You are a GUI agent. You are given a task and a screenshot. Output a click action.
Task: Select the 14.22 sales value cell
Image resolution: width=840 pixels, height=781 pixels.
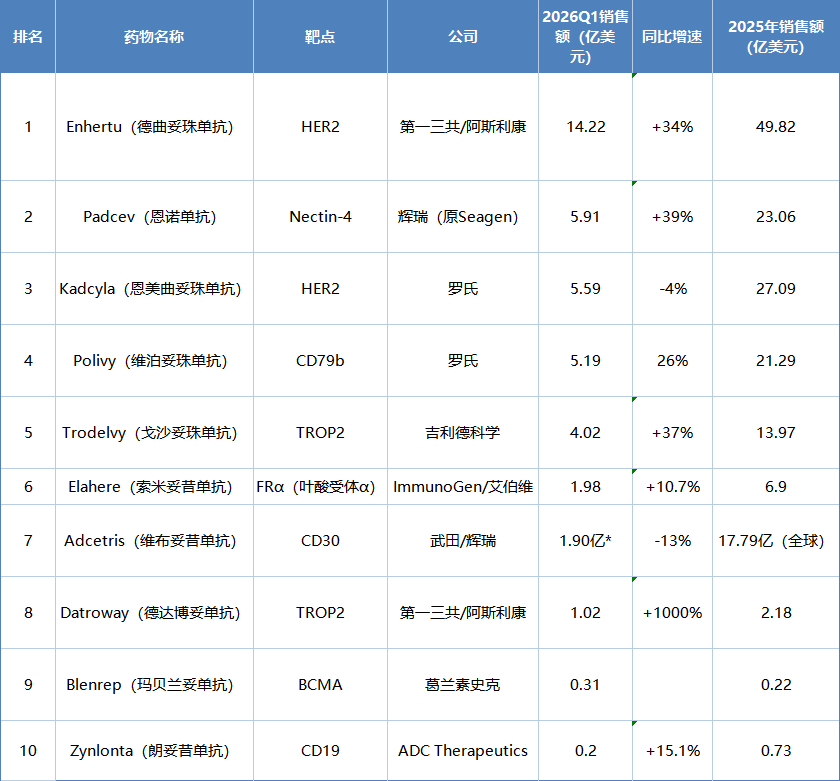(x=586, y=127)
